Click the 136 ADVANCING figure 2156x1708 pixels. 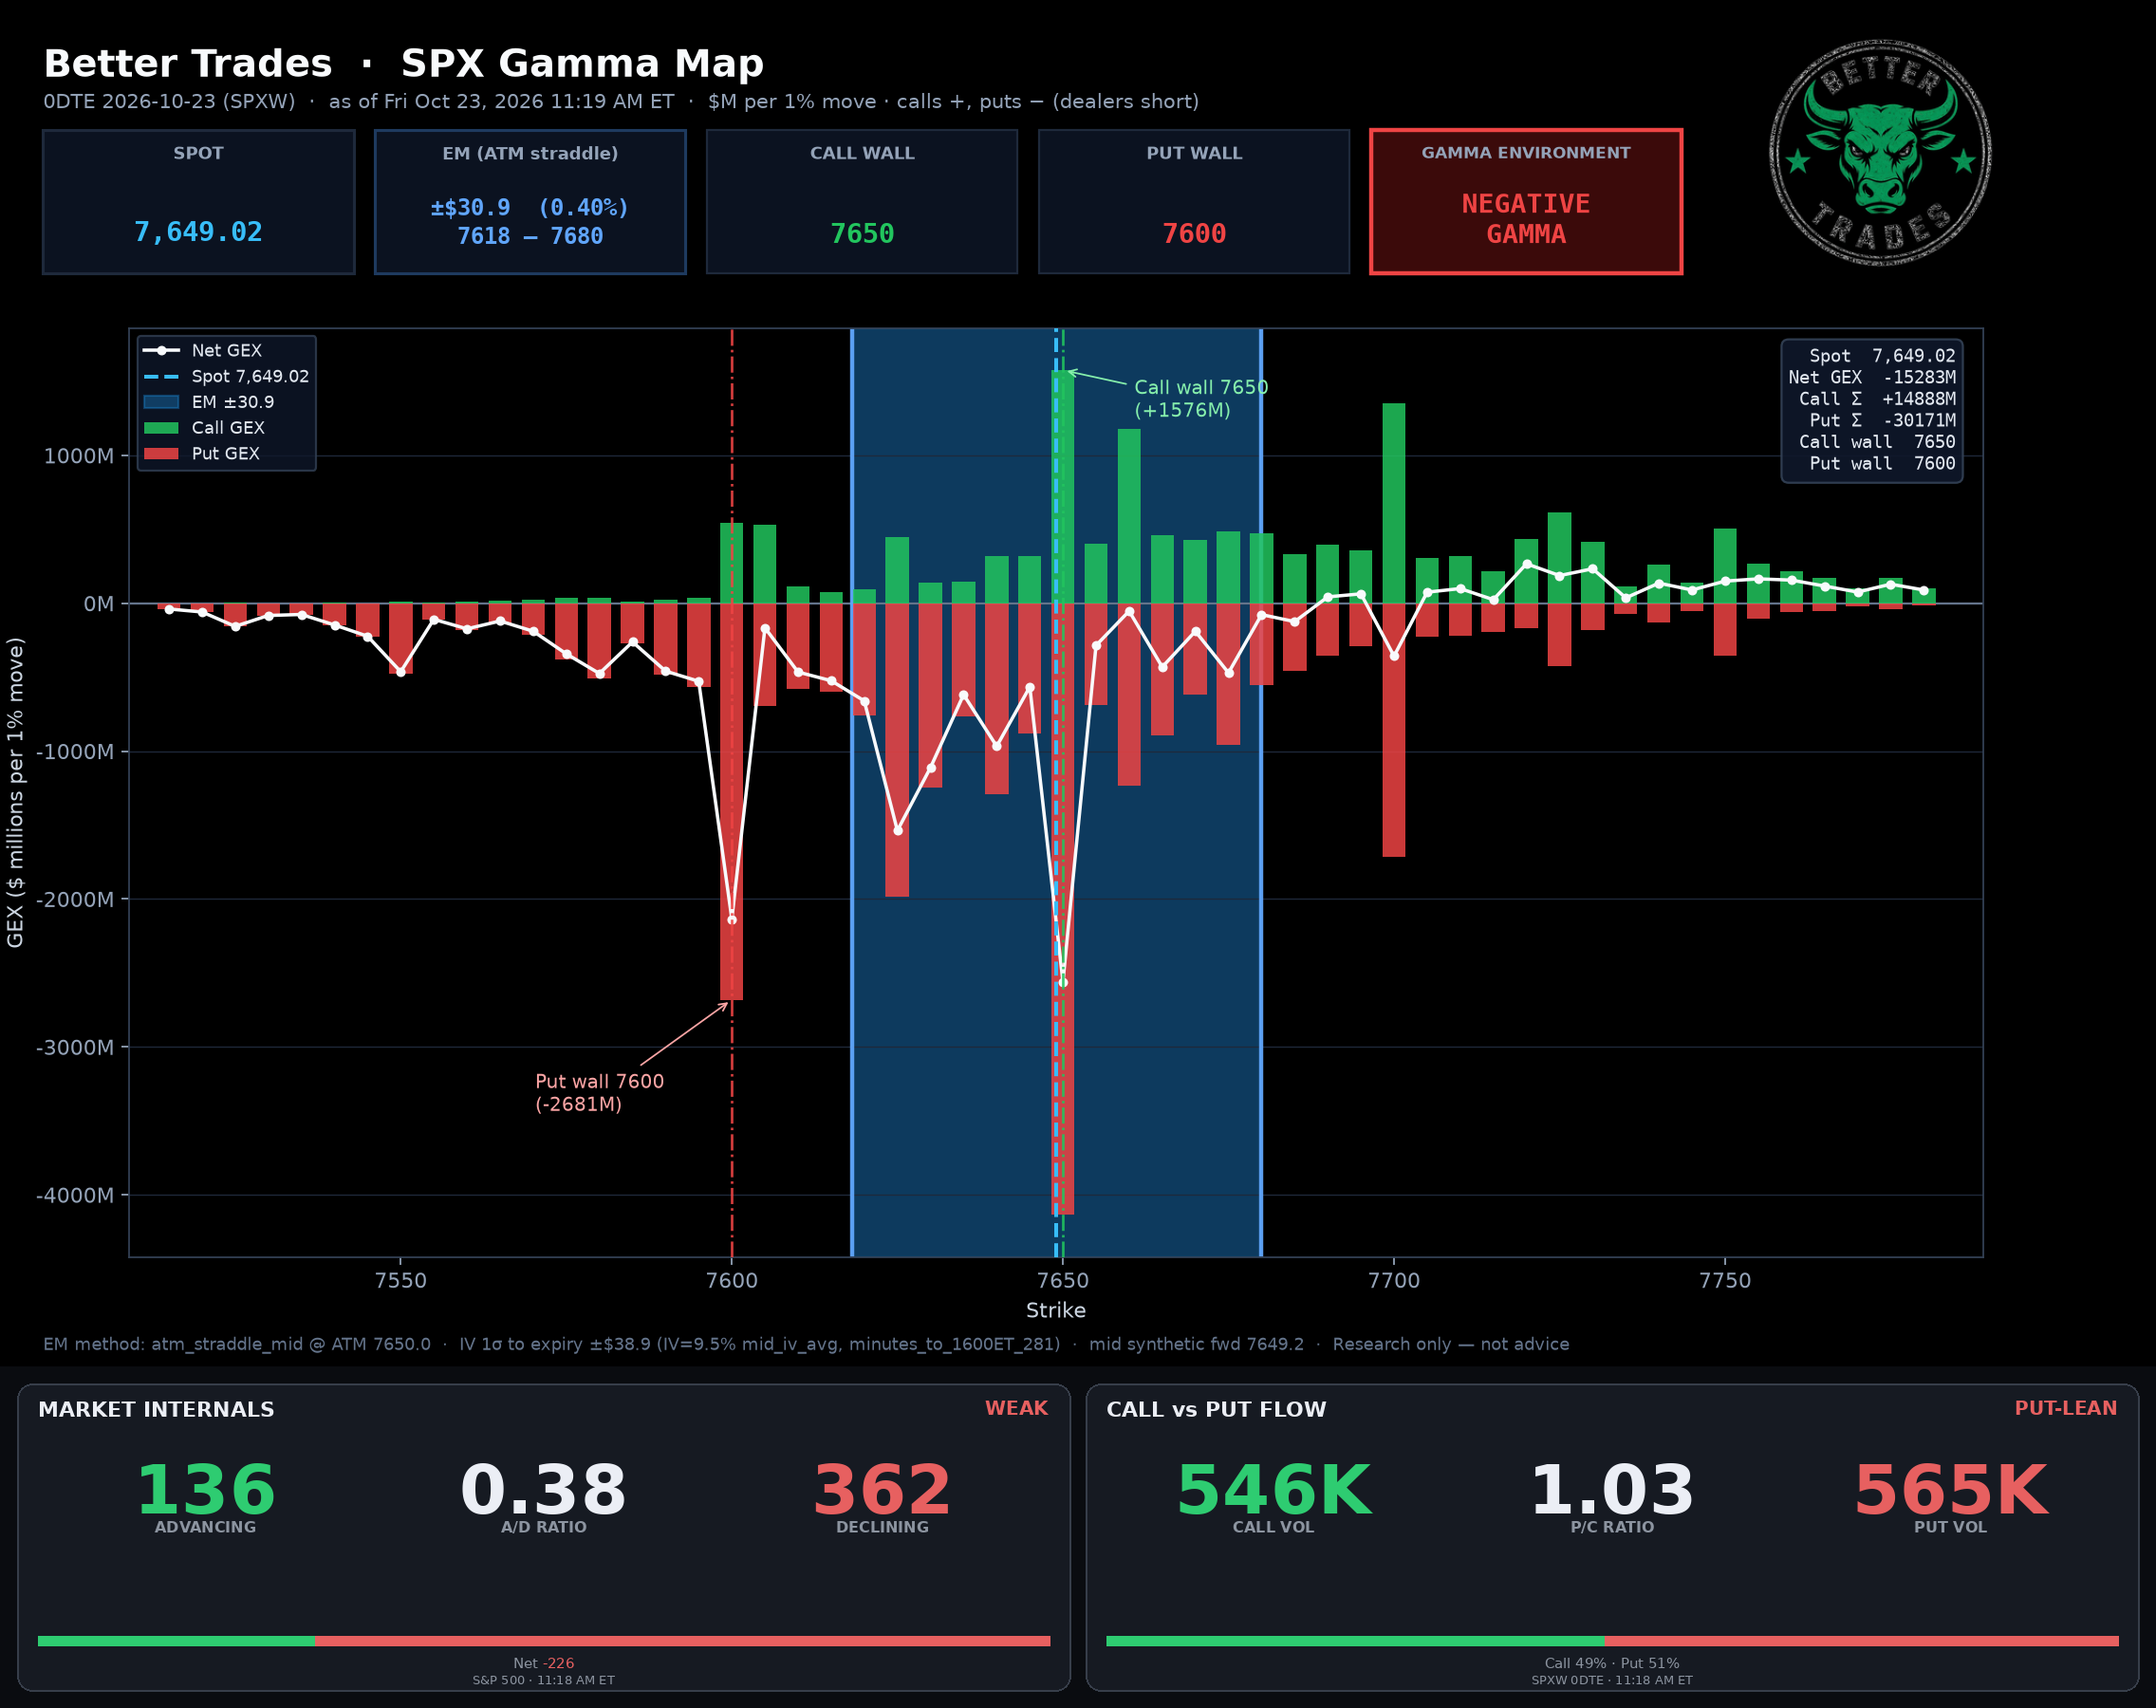[205, 1490]
